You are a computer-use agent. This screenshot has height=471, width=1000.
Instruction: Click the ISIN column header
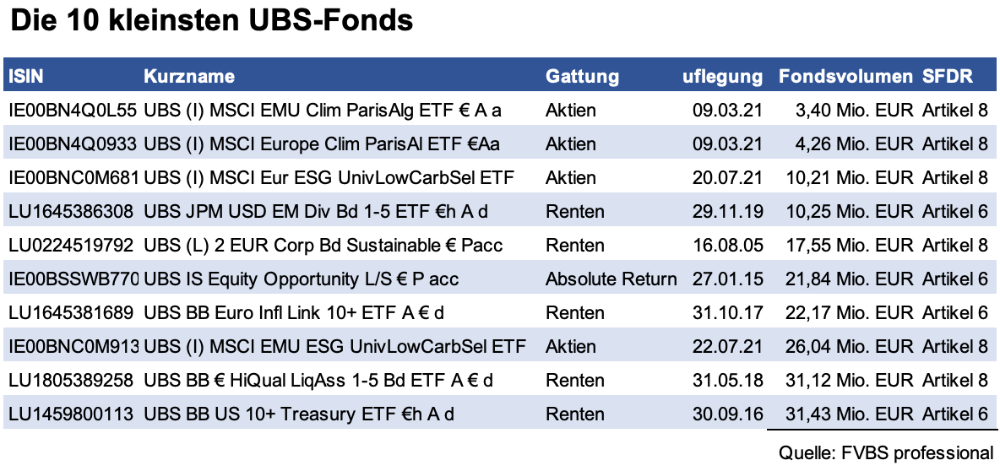(26, 77)
